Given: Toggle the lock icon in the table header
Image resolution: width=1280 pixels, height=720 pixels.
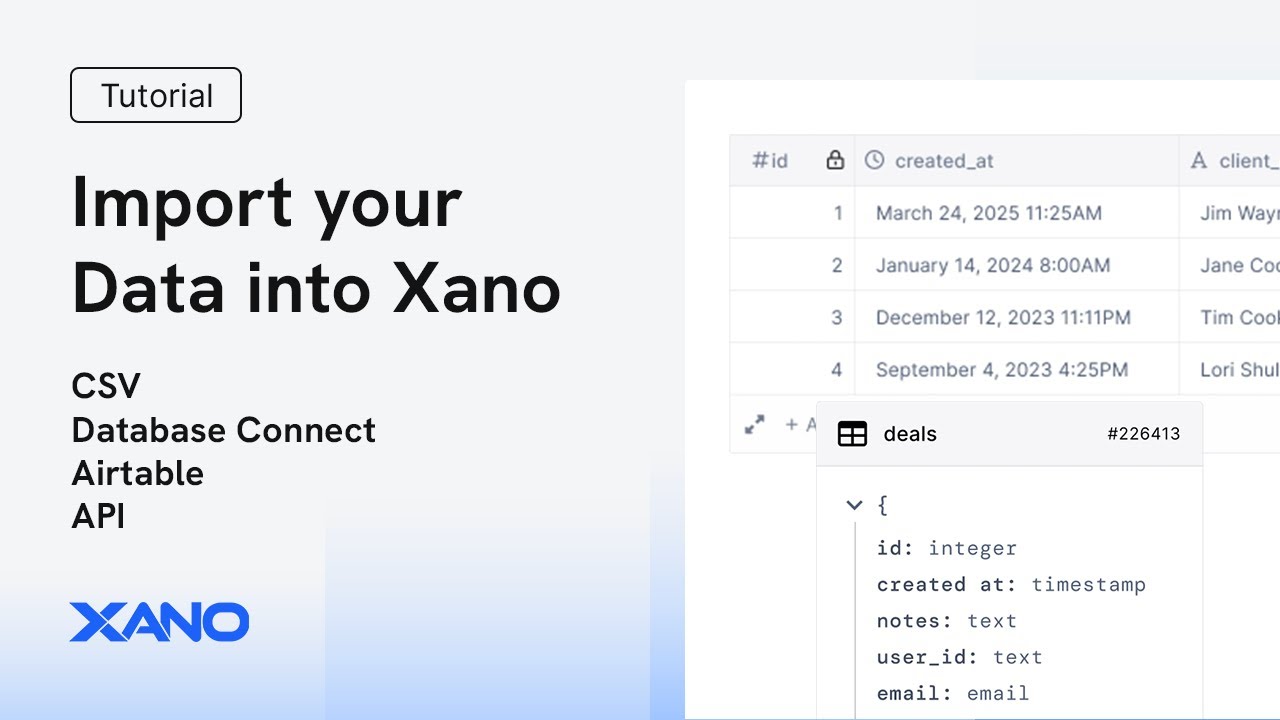Looking at the screenshot, I should pyautogui.click(x=835, y=160).
